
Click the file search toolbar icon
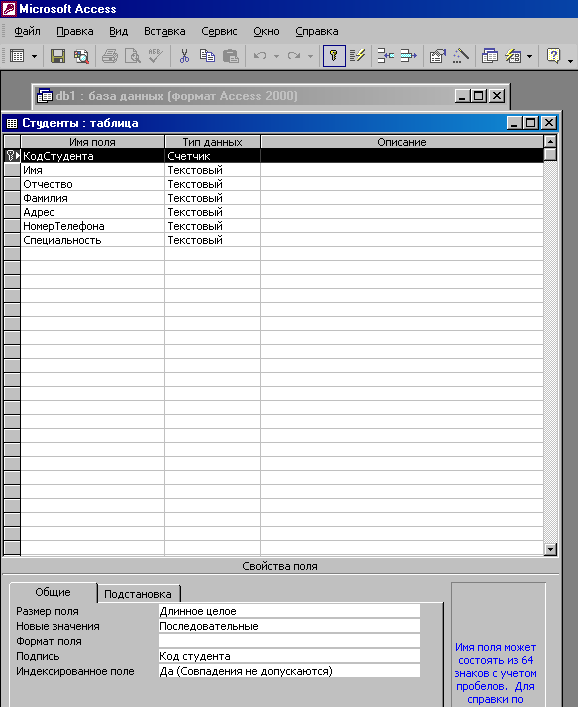pyautogui.click(x=81, y=56)
